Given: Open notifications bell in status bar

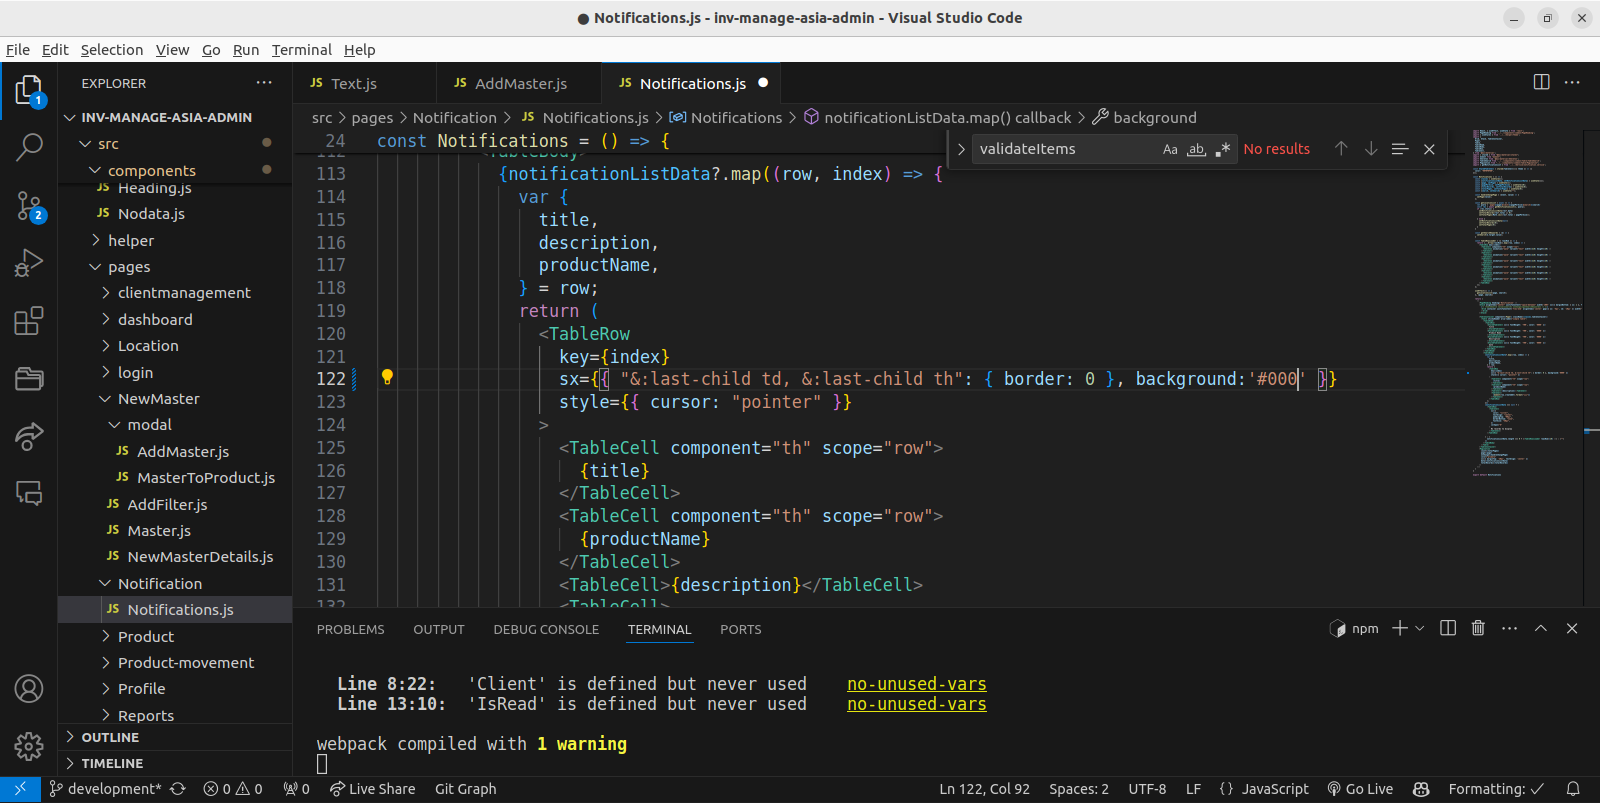Looking at the screenshot, I should click(x=1573, y=789).
